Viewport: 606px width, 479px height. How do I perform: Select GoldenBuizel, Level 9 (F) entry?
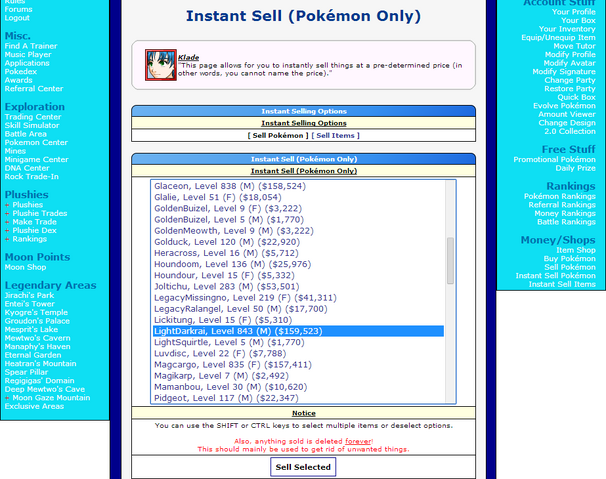(298, 208)
